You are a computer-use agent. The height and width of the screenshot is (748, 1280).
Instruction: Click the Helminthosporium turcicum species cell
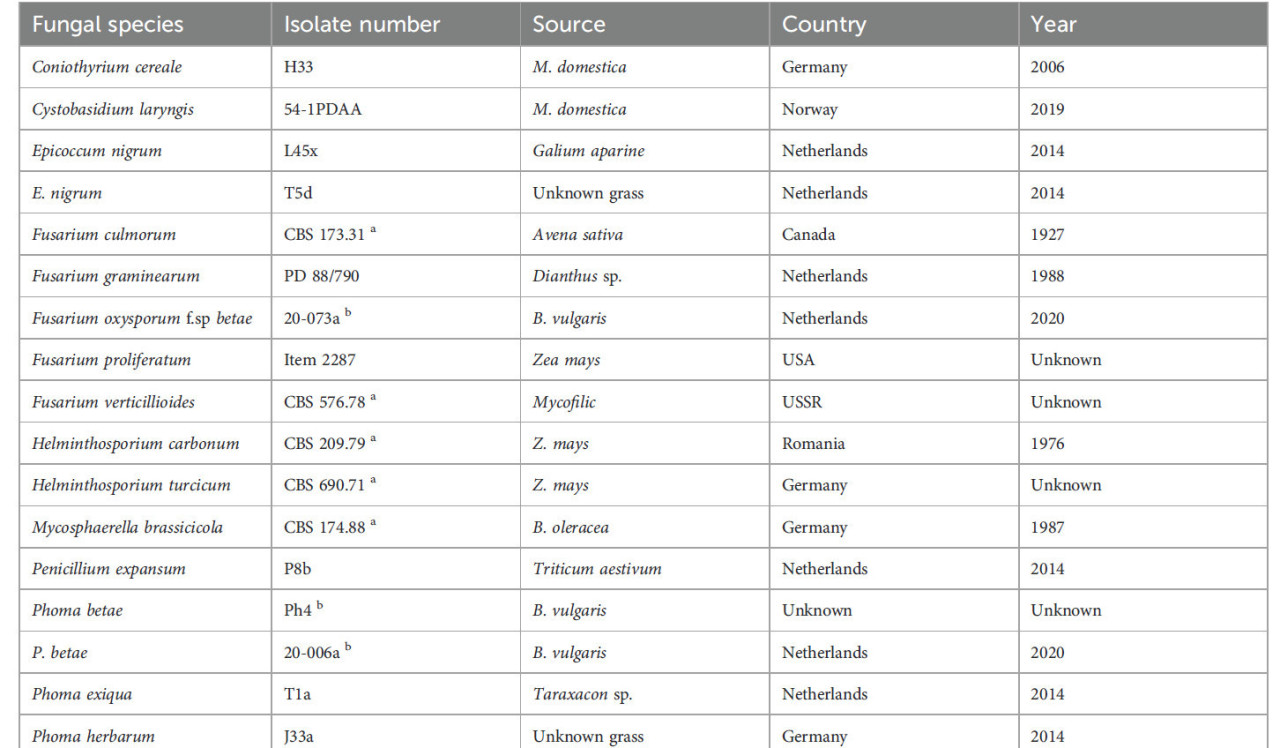point(131,485)
